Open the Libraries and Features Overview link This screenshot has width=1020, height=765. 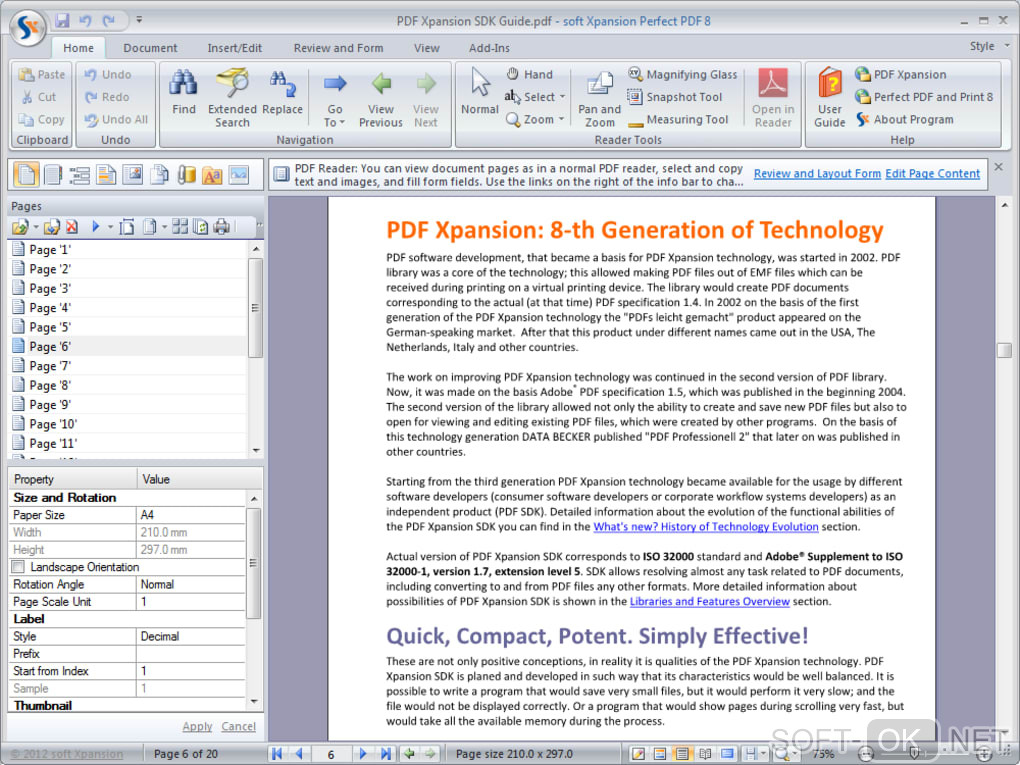(x=710, y=601)
